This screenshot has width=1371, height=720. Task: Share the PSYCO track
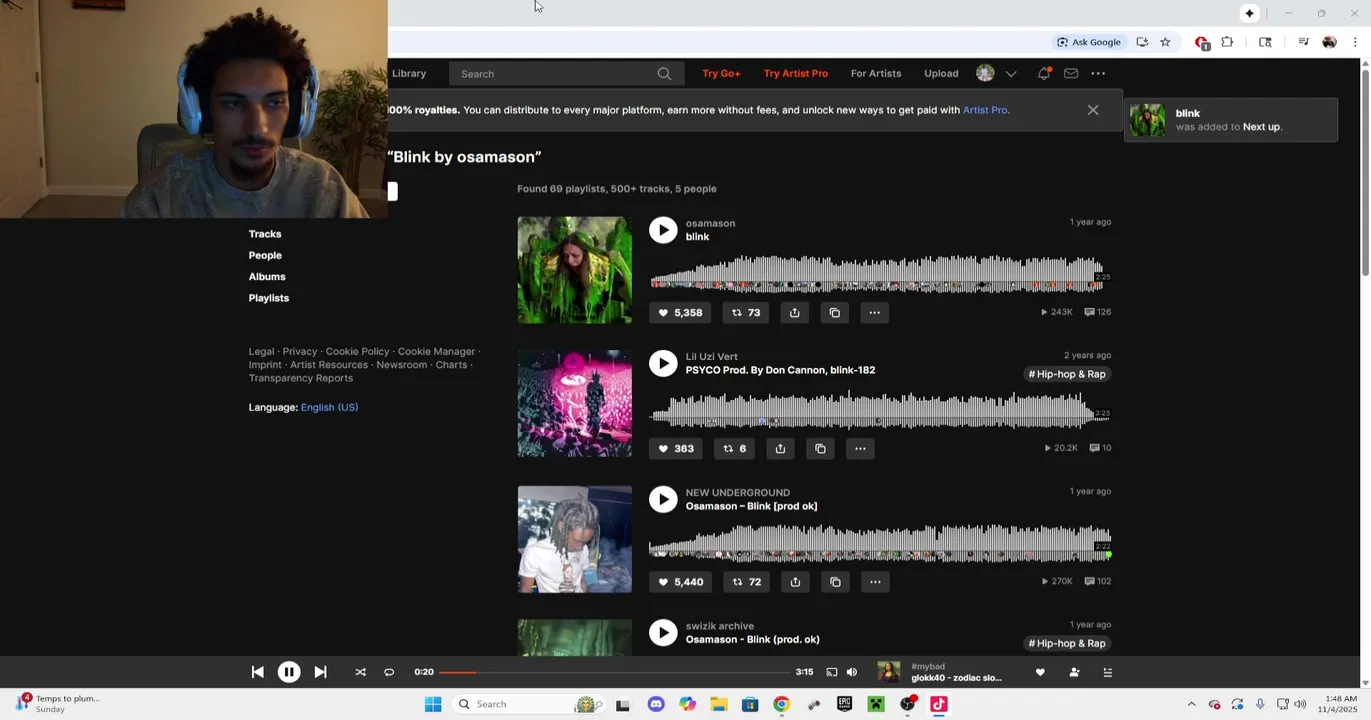click(x=780, y=449)
